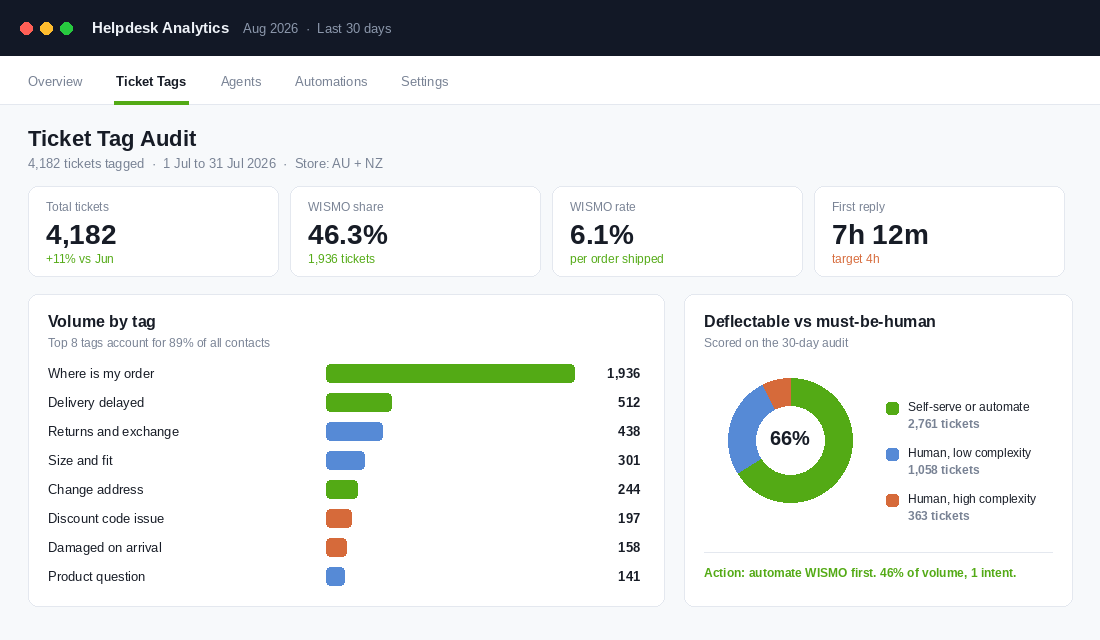This screenshot has height=640, width=1100.
Task: Select the WISMO share 46.3% card
Action: 415,232
